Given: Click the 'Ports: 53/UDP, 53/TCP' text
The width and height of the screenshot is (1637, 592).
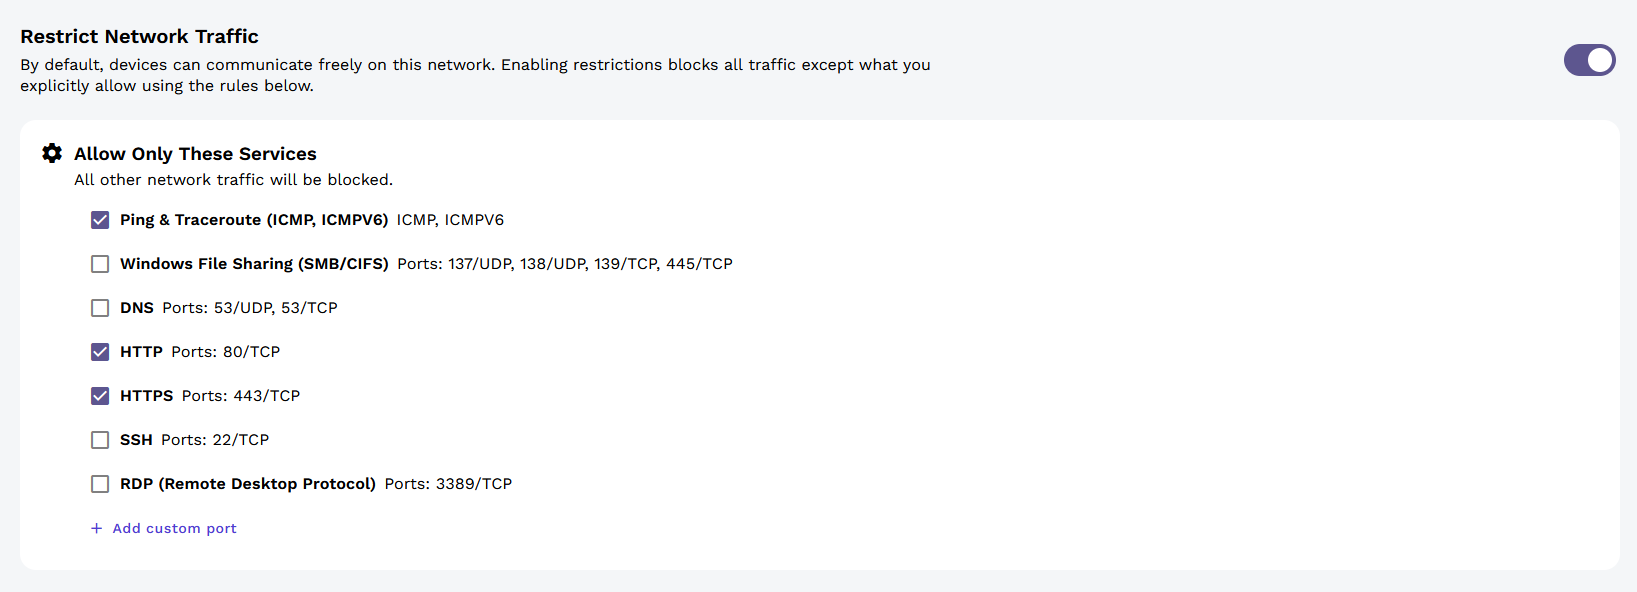Looking at the screenshot, I should pyautogui.click(x=250, y=308).
